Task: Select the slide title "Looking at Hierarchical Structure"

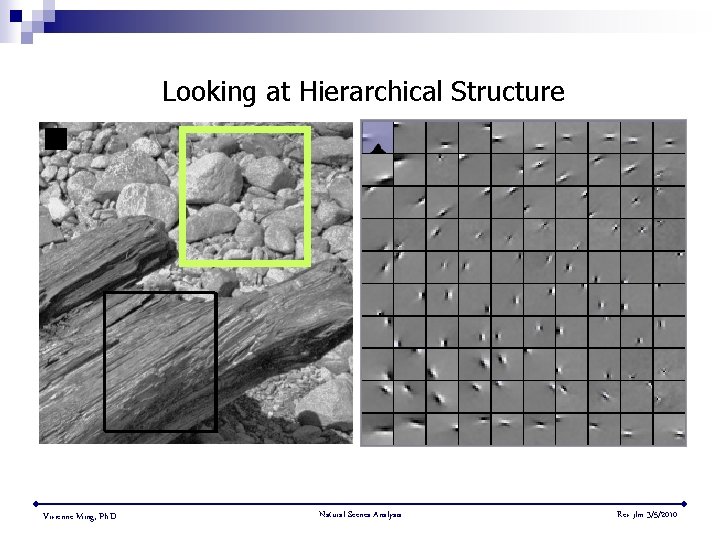Action: coord(363,91)
